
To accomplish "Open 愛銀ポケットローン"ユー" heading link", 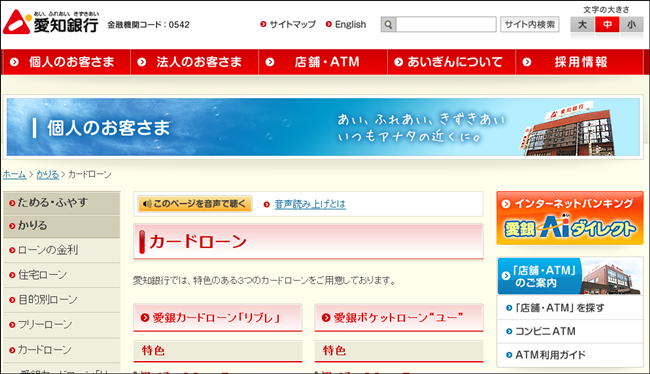I will [x=399, y=318].
